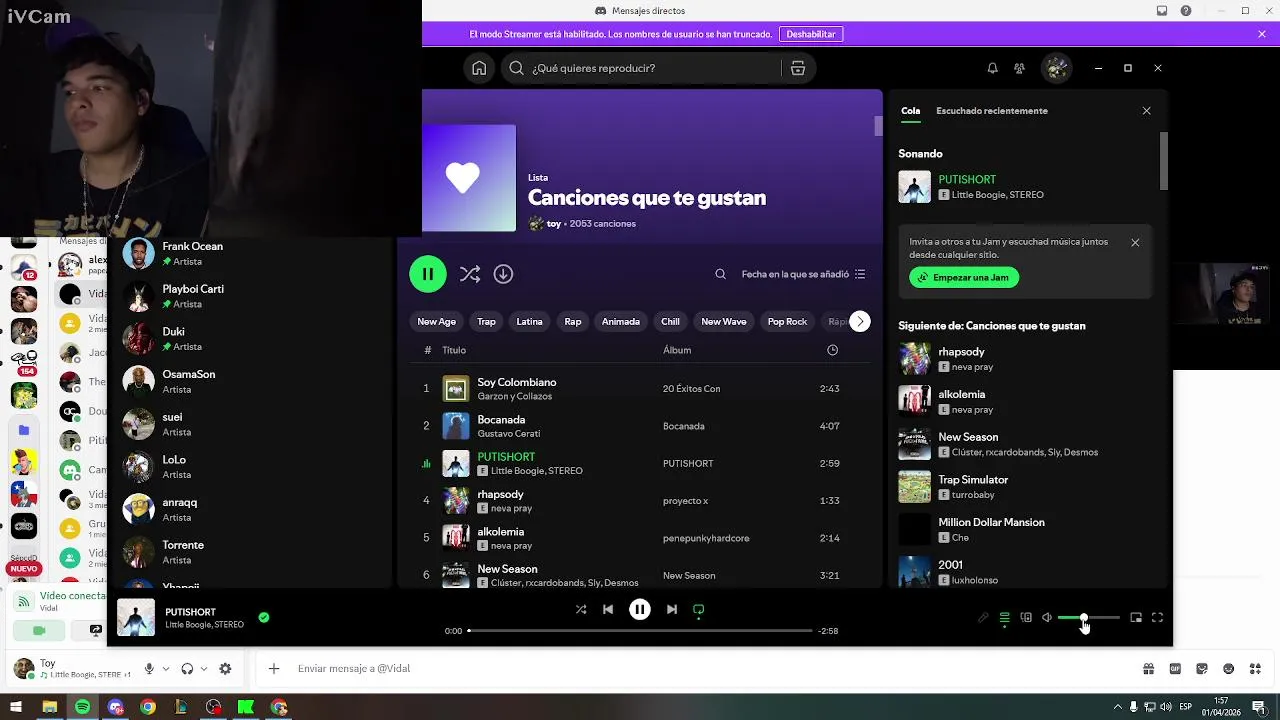Enter Spotify full screen mode
This screenshot has height=720, width=1280.
click(1157, 618)
